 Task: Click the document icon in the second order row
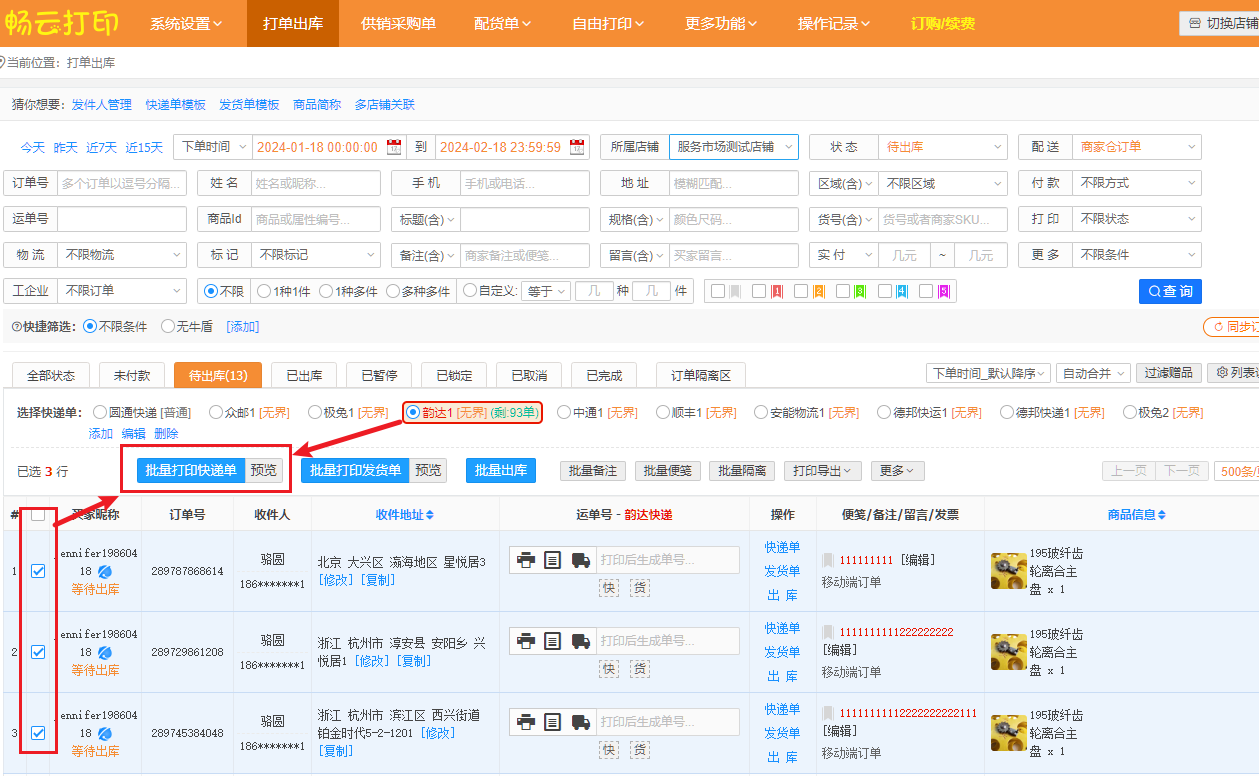[x=552, y=641]
